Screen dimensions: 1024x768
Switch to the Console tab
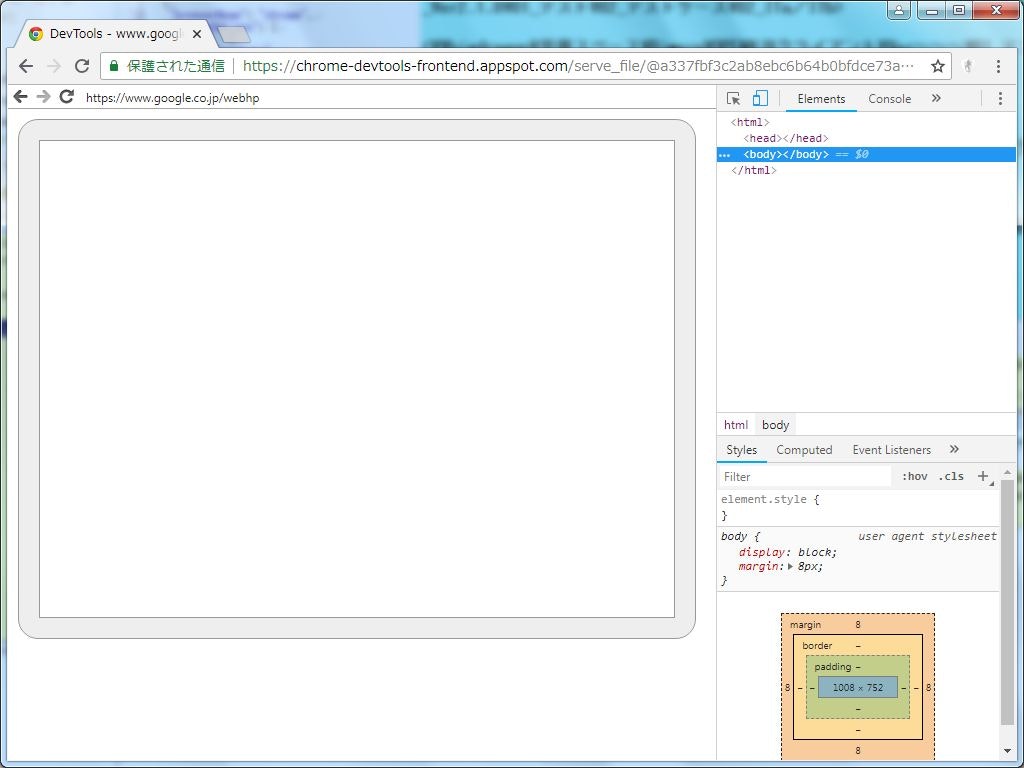(889, 99)
